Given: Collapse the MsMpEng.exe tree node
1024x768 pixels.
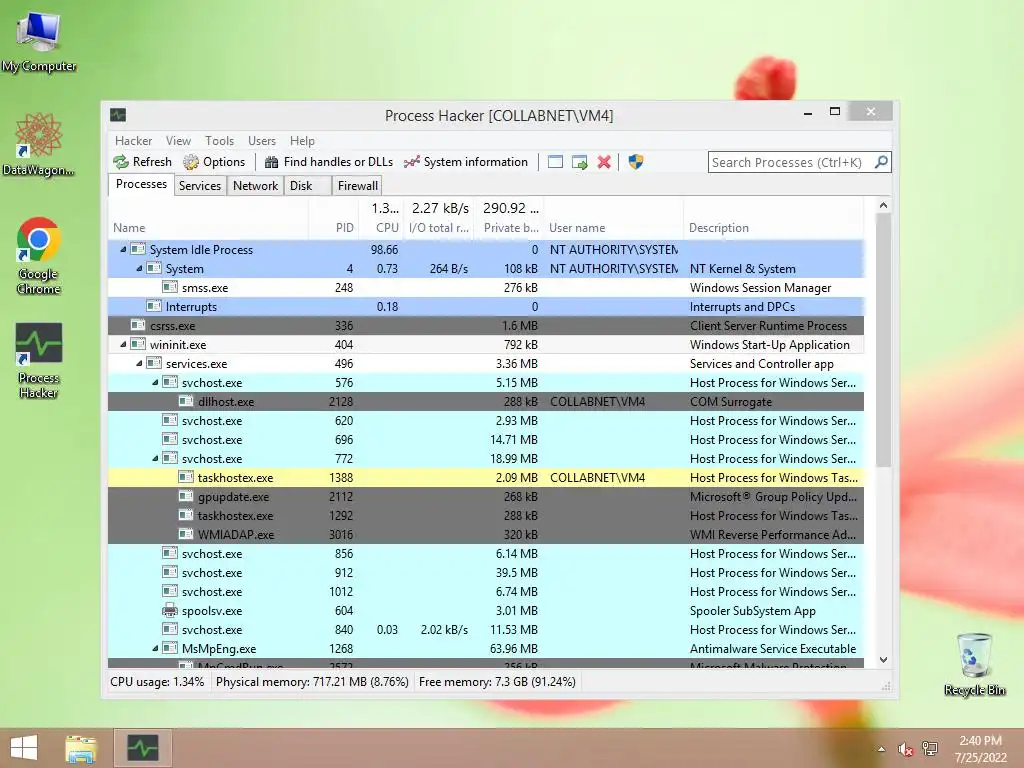Looking at the screenshot, I should tap(155, 648).
